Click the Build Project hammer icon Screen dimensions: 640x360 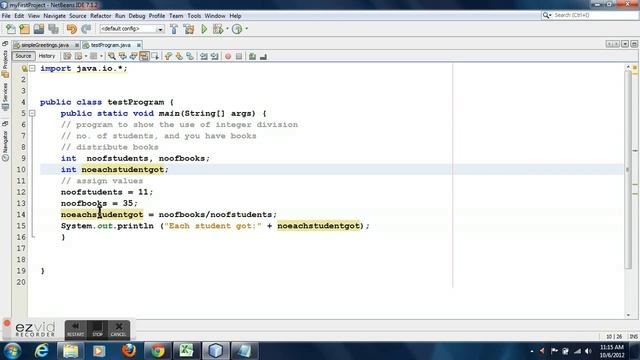tap(174, 29)
